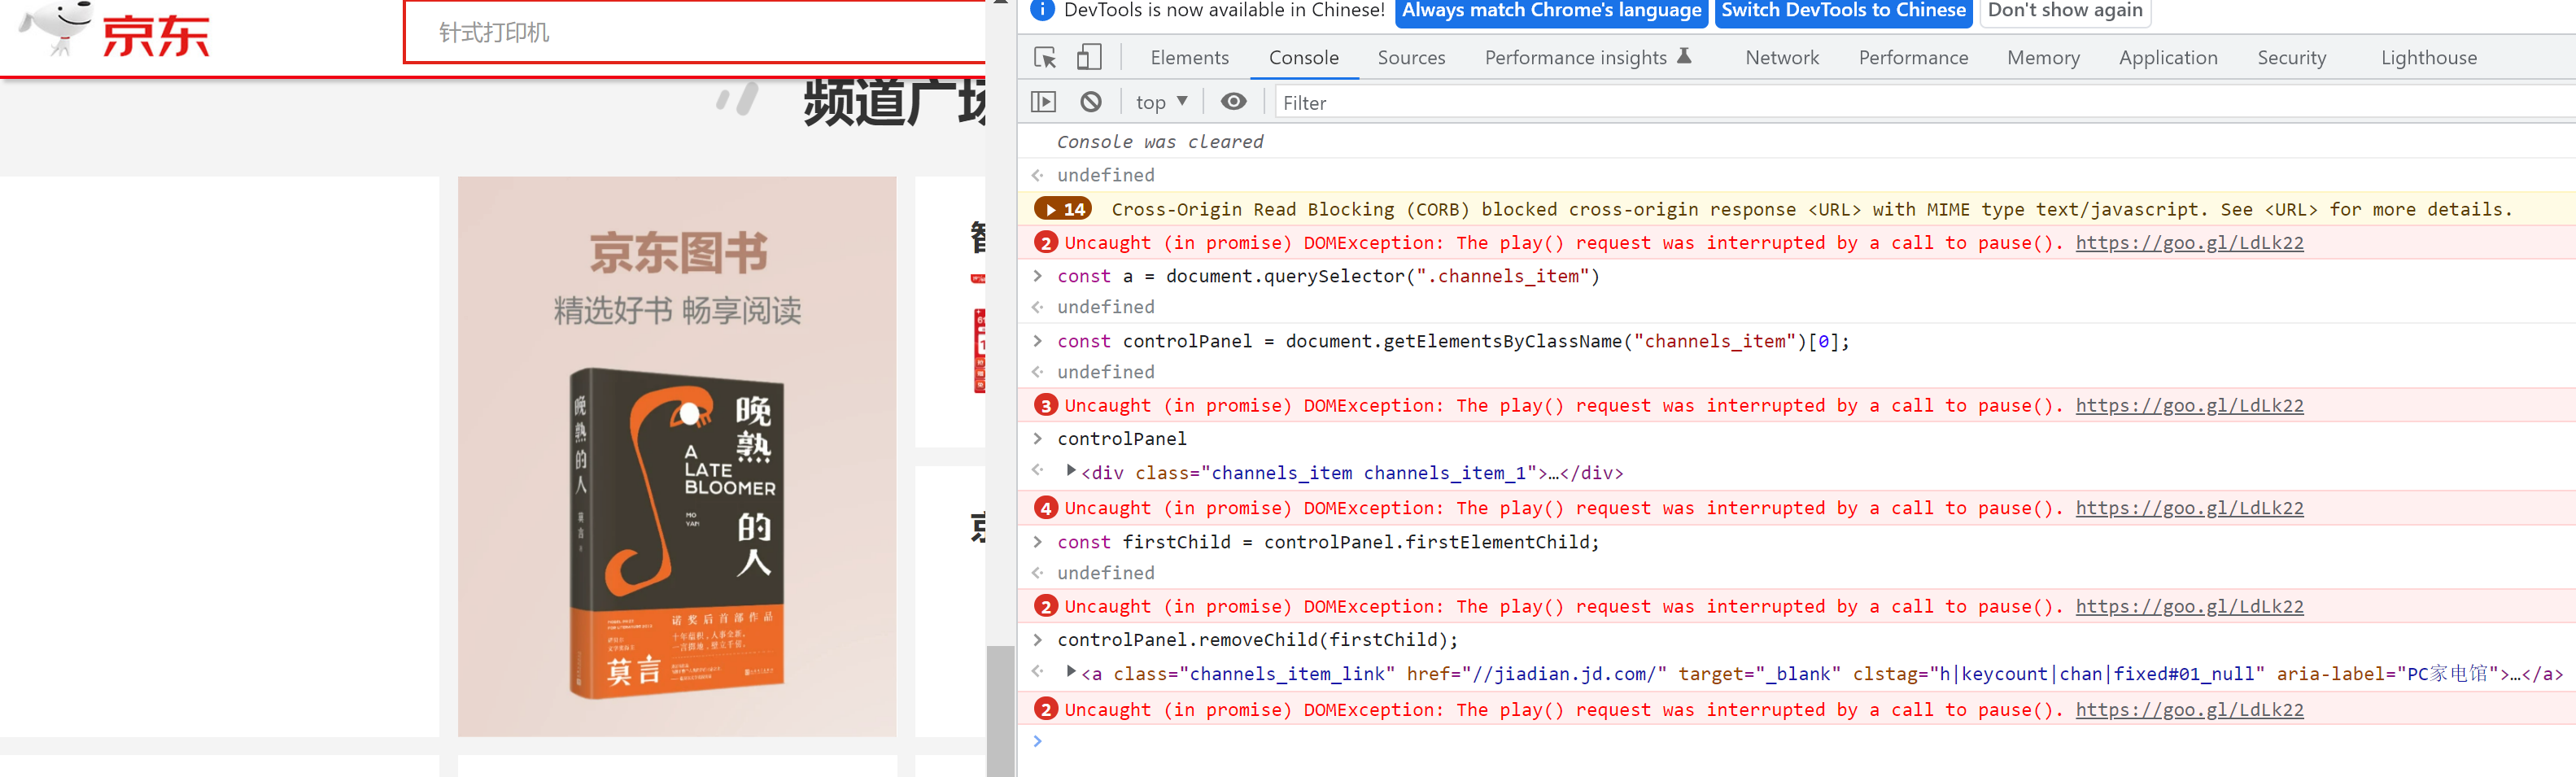This screenshot has width=2576, height=777.
Task: Show the console sidebar
Action: [x=1043, y=102]
